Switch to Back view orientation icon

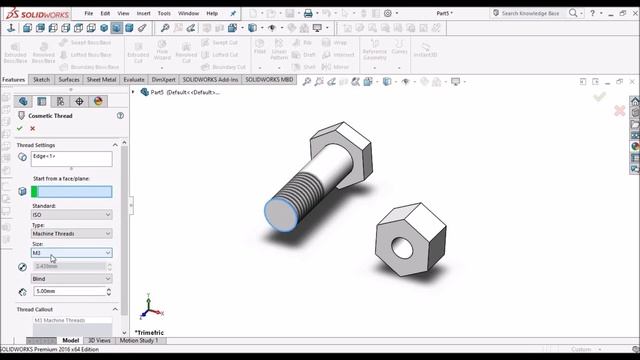40,28
